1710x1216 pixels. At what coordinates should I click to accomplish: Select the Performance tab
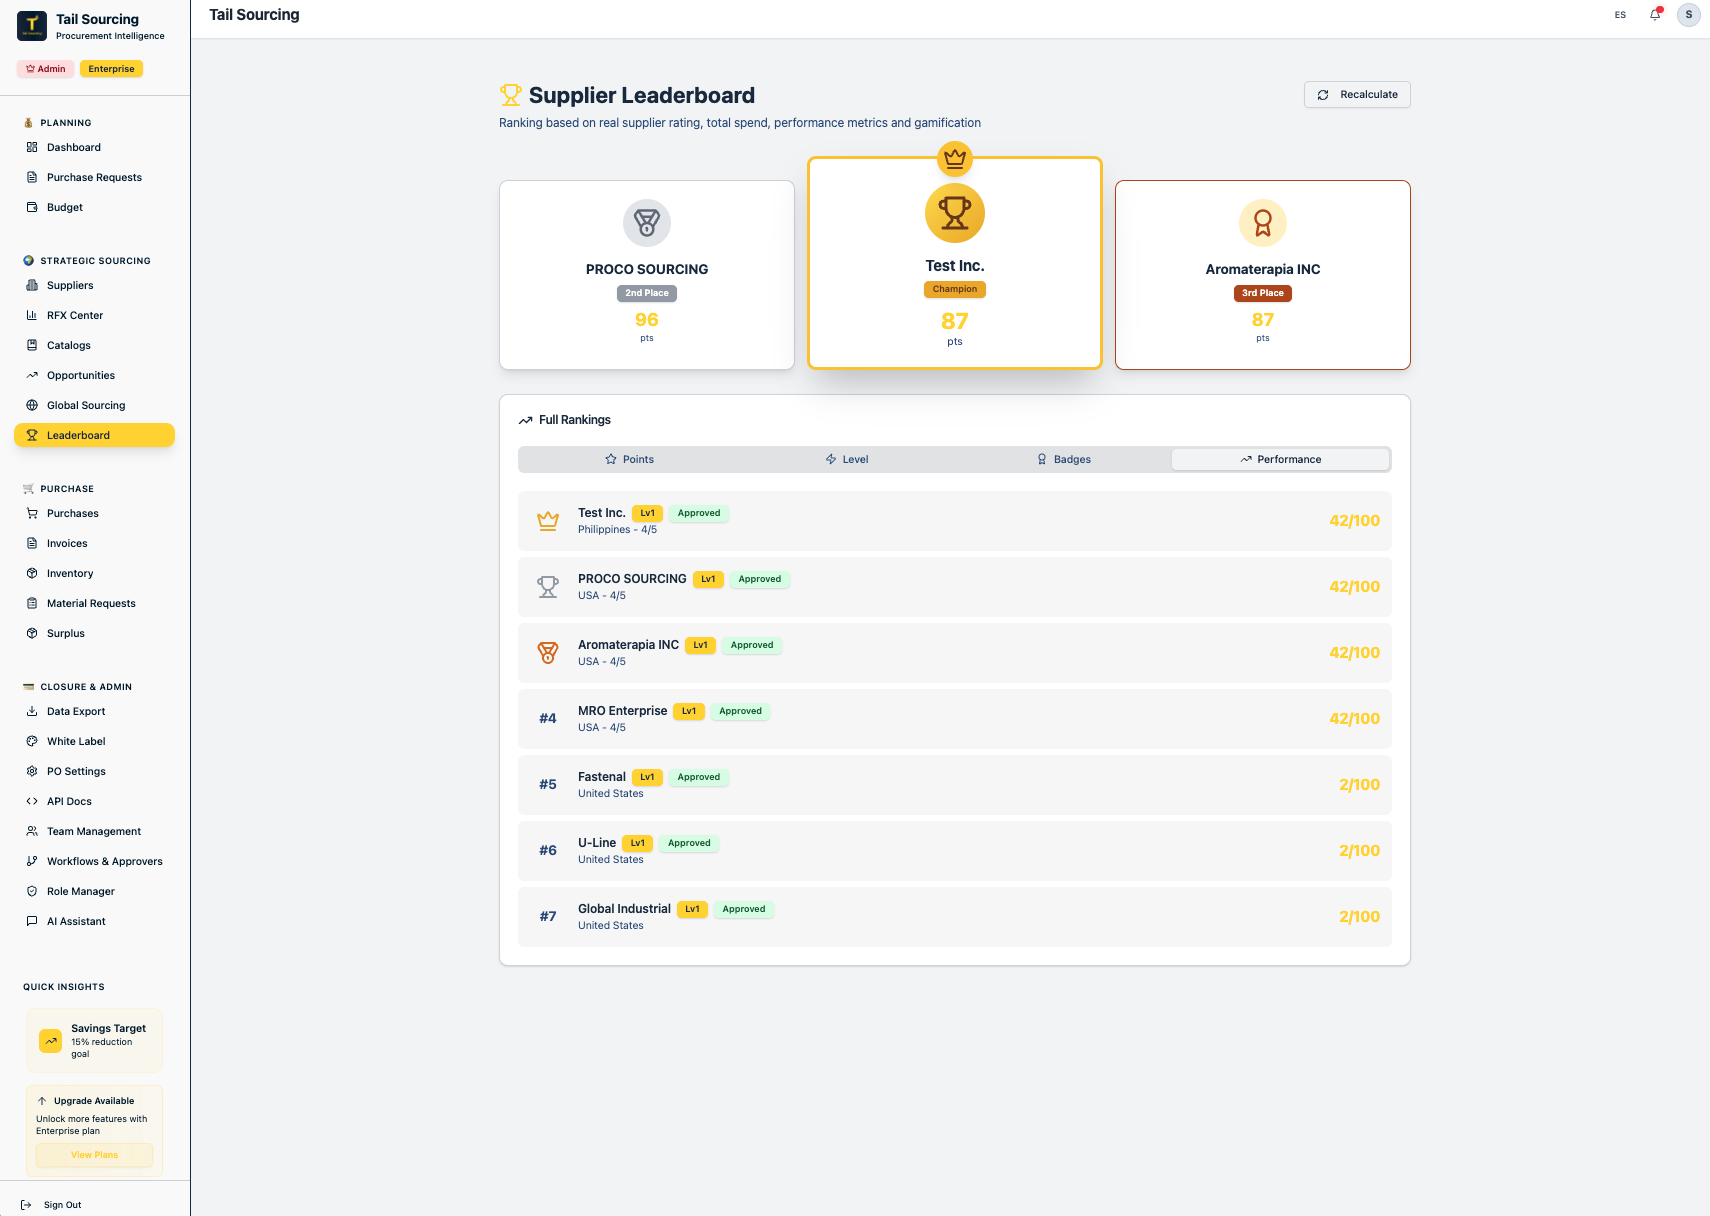point(1281,459)
